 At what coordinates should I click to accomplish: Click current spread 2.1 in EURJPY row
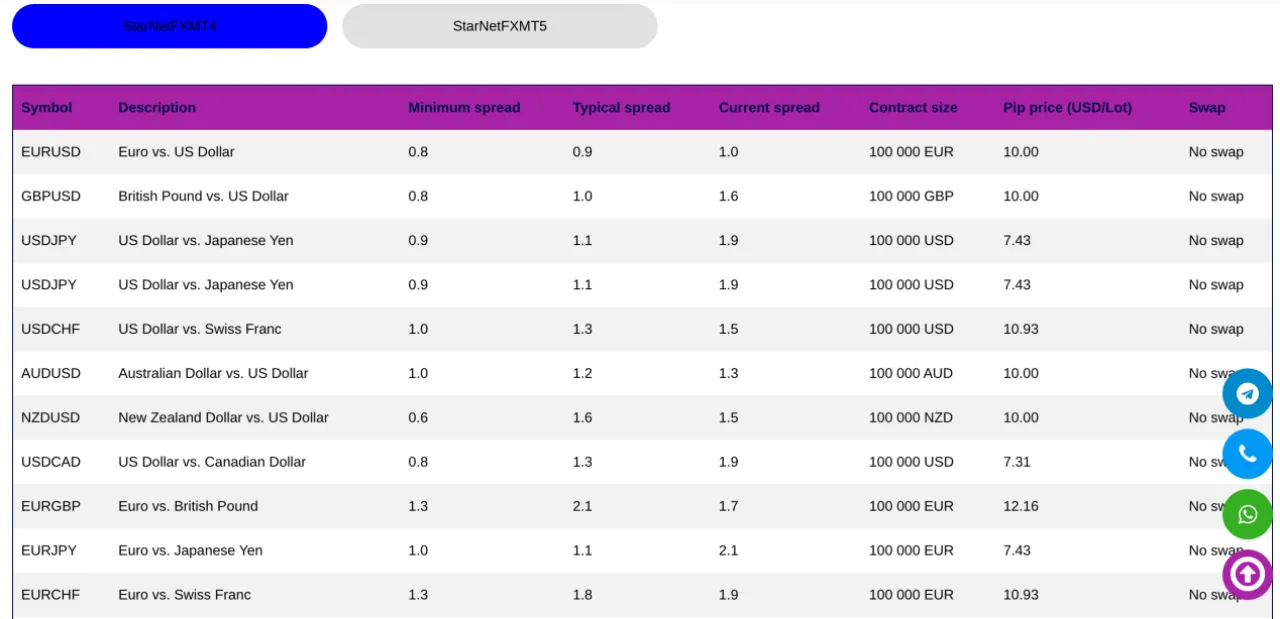(x=728, y=550)
